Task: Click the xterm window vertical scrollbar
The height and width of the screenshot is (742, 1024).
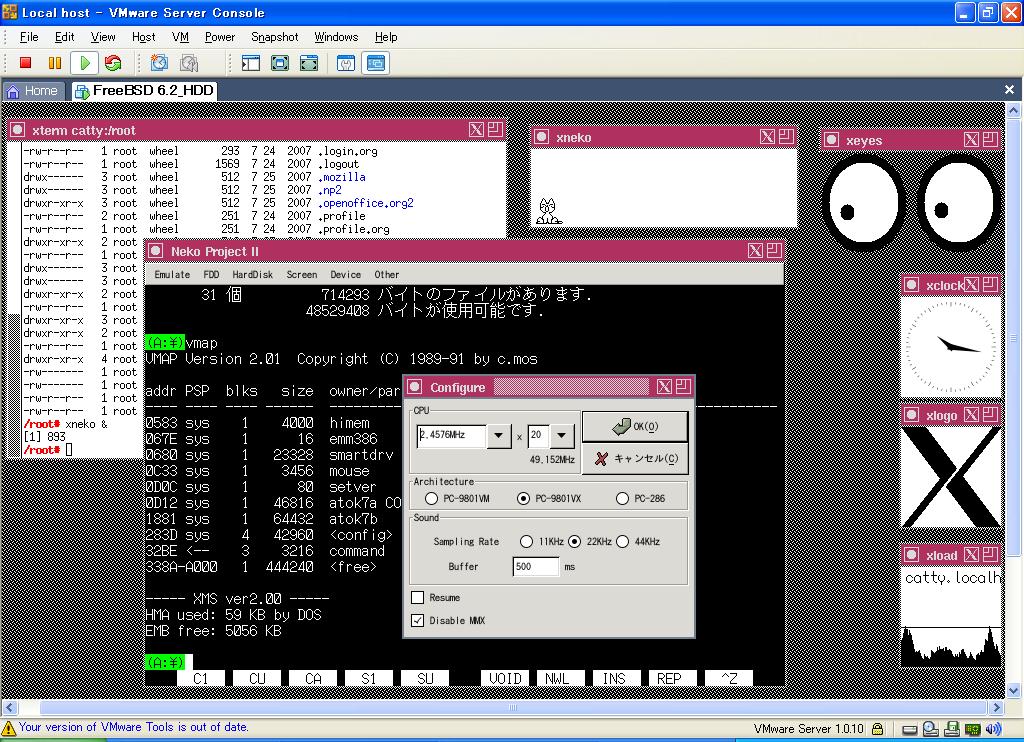Action: (14, 300)
